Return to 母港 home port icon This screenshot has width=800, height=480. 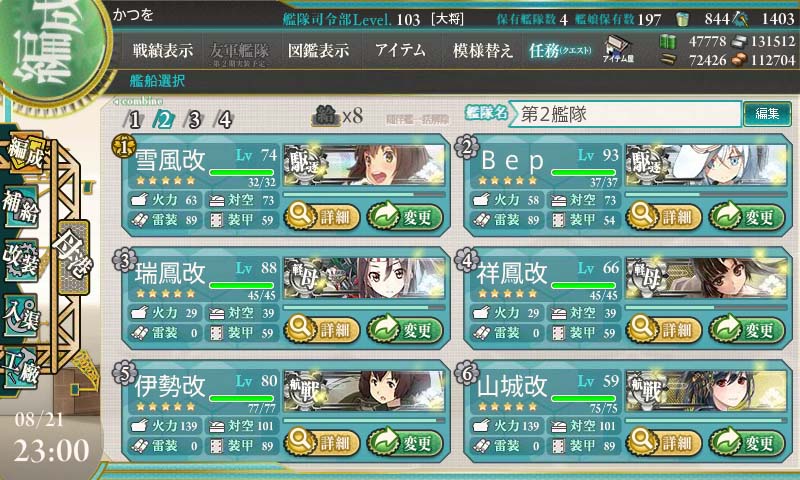(x=73, y=257)
